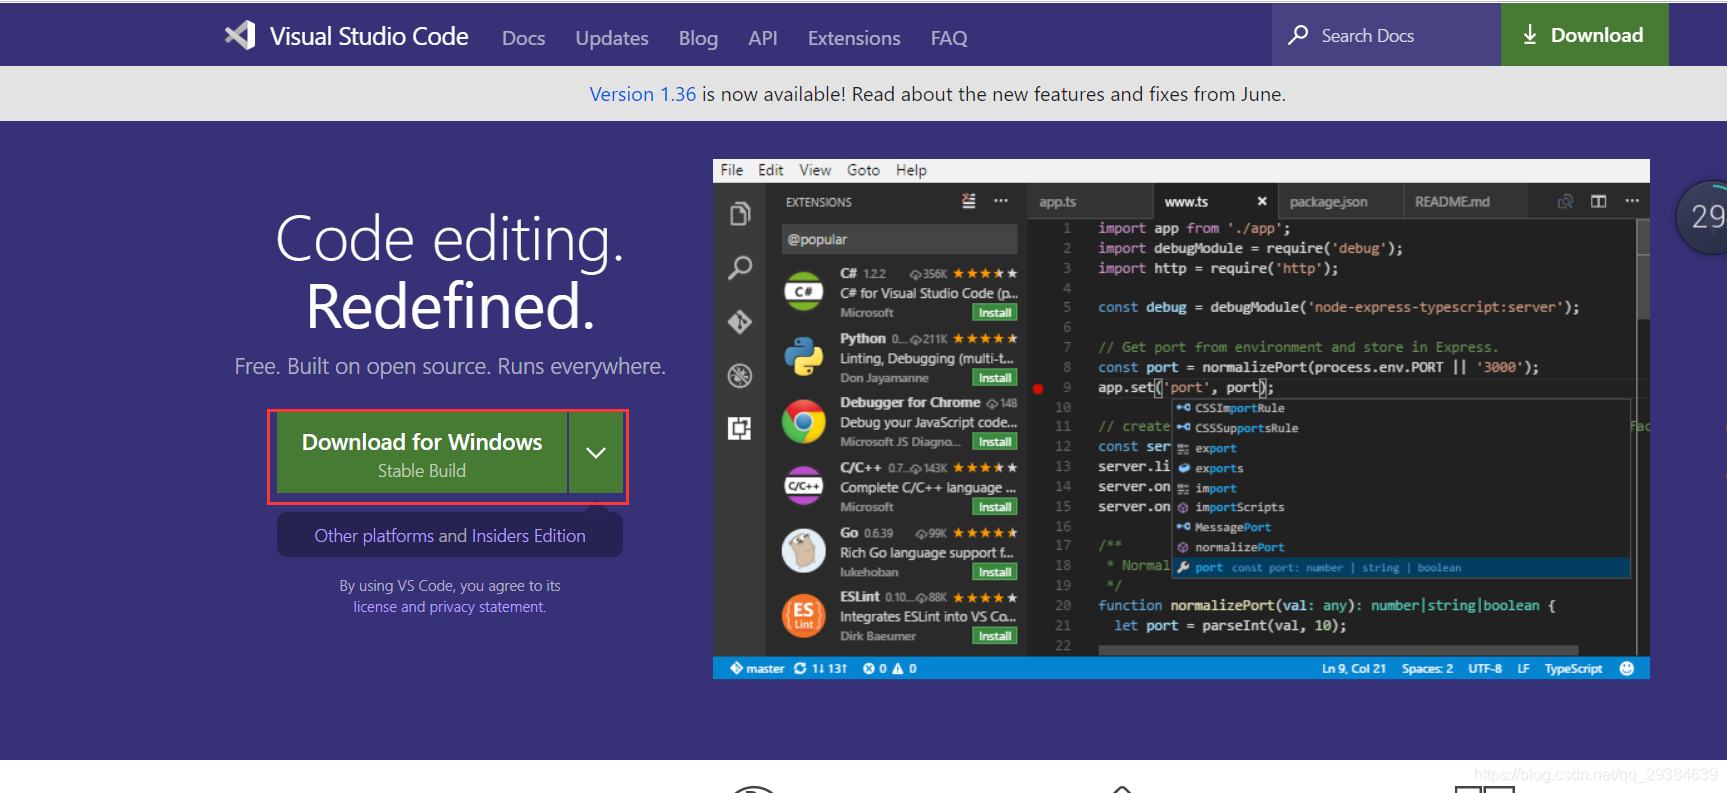
Task: Open the privacy statement link
Action: [487, 607]
